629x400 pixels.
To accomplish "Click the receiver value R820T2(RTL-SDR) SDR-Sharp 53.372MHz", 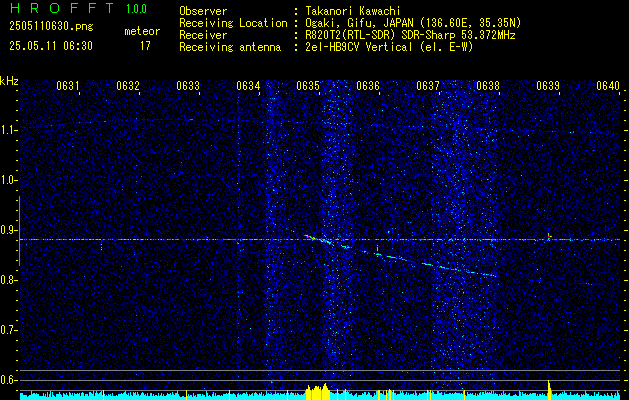I will point(410,35).
